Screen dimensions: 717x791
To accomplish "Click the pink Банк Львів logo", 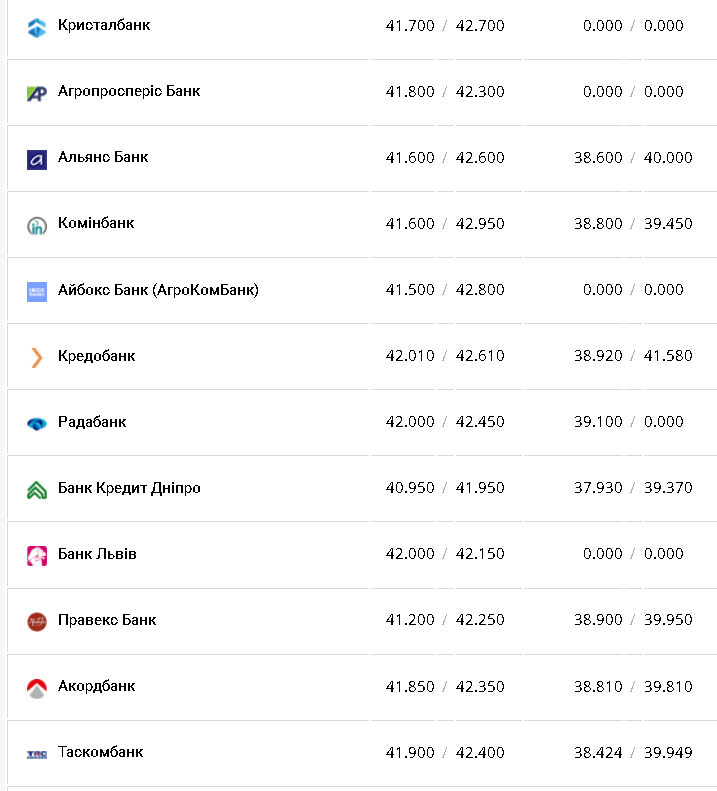I will (37, 555).
